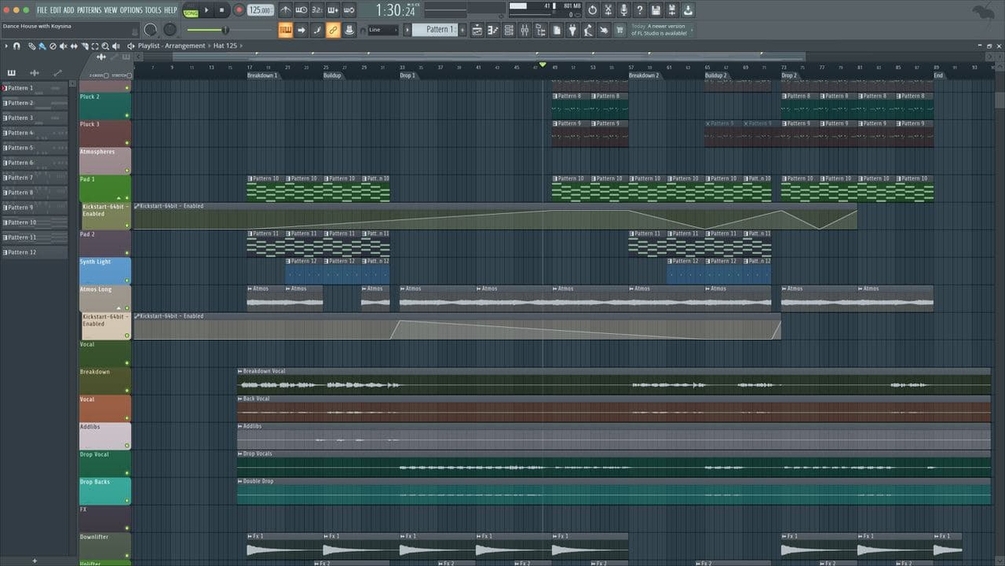Open undo history icon
The width and height of the screenshot is (1005, 566).
click(592, 10)
